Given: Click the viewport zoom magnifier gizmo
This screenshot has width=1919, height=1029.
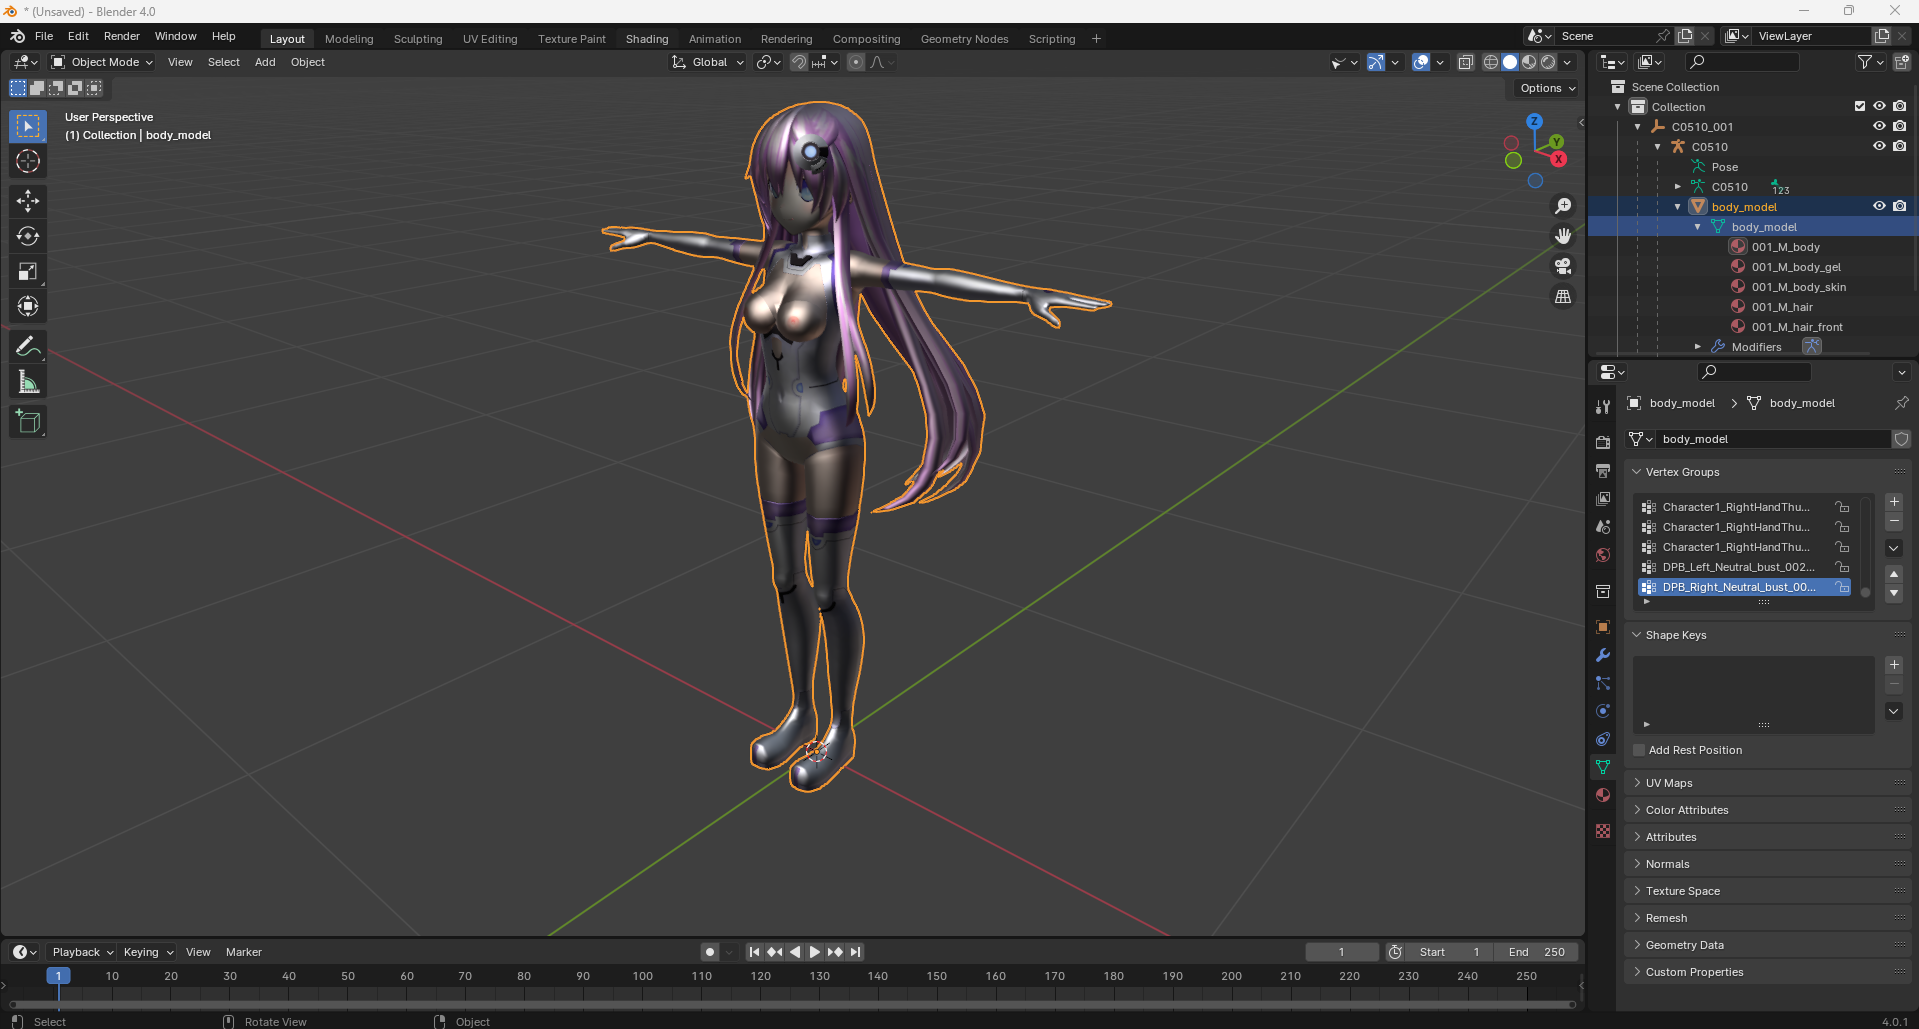Looking at the screenshot, I should coord(1563,206).
